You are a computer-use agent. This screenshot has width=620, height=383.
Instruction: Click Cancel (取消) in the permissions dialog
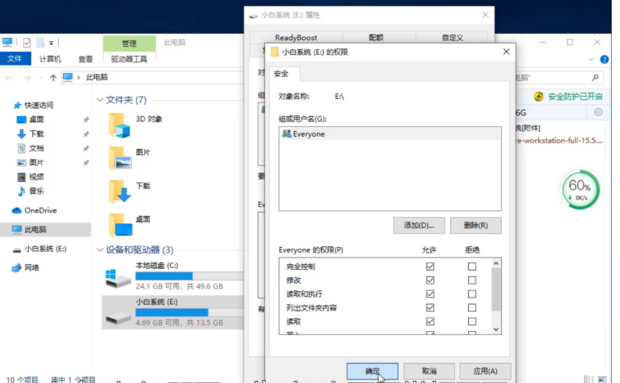click(x=429, y=371)
